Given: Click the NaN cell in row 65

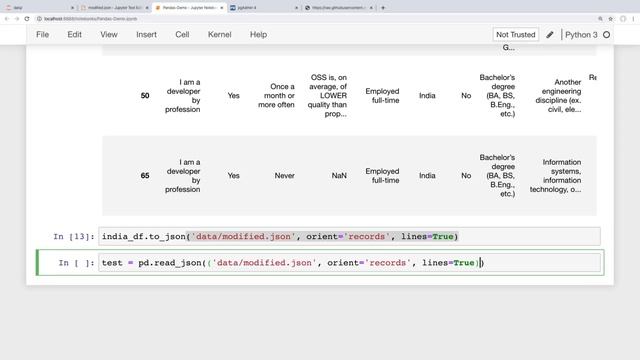Looking at the screenshot, I should [339, 176].
